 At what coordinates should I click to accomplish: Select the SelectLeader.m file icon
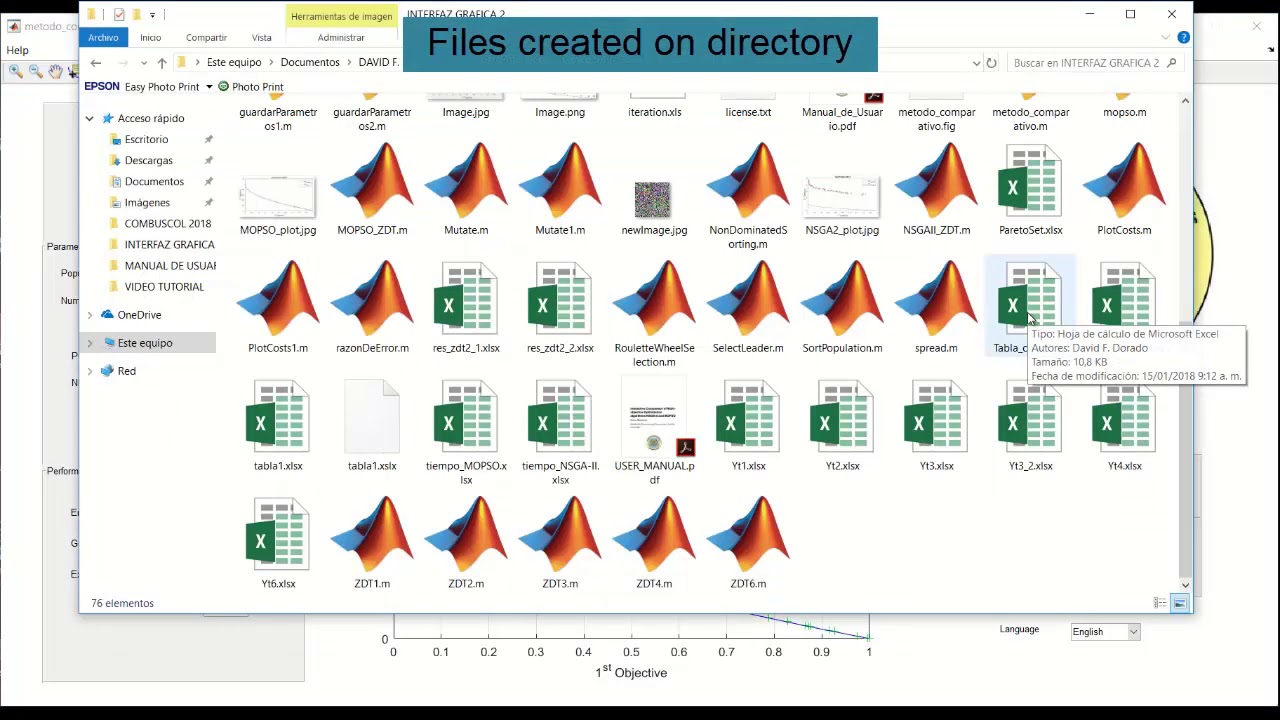[x=748, y=298]
